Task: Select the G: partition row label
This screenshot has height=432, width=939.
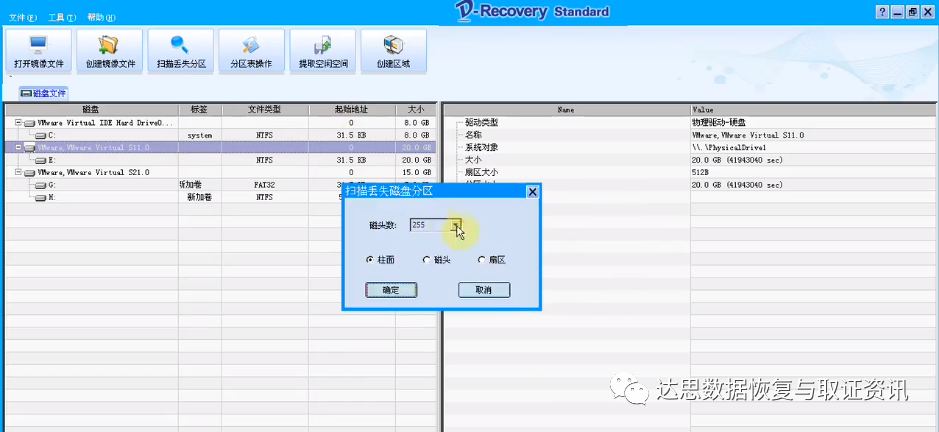Action: pyautogui.click(x=52, y=185)
